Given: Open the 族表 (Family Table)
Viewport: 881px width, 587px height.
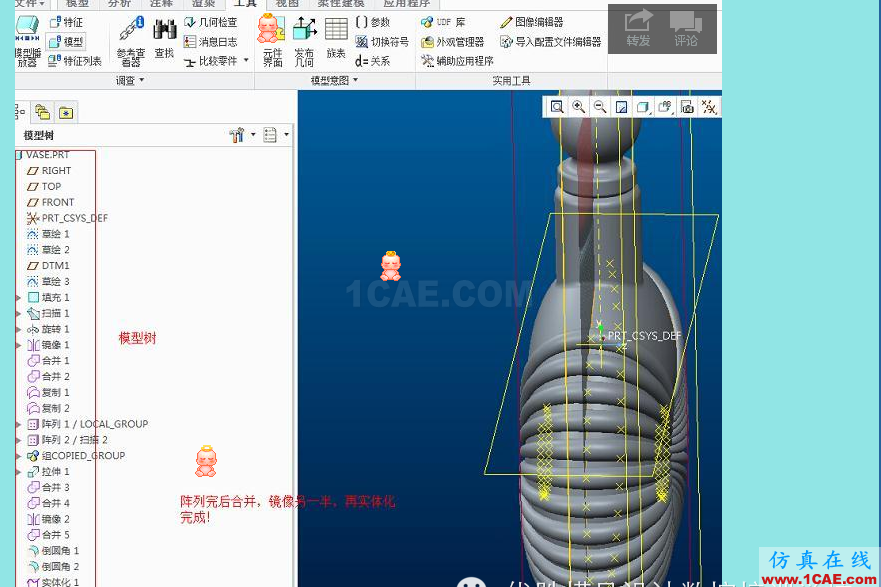Looking at the screenshot, I should 336,38.
